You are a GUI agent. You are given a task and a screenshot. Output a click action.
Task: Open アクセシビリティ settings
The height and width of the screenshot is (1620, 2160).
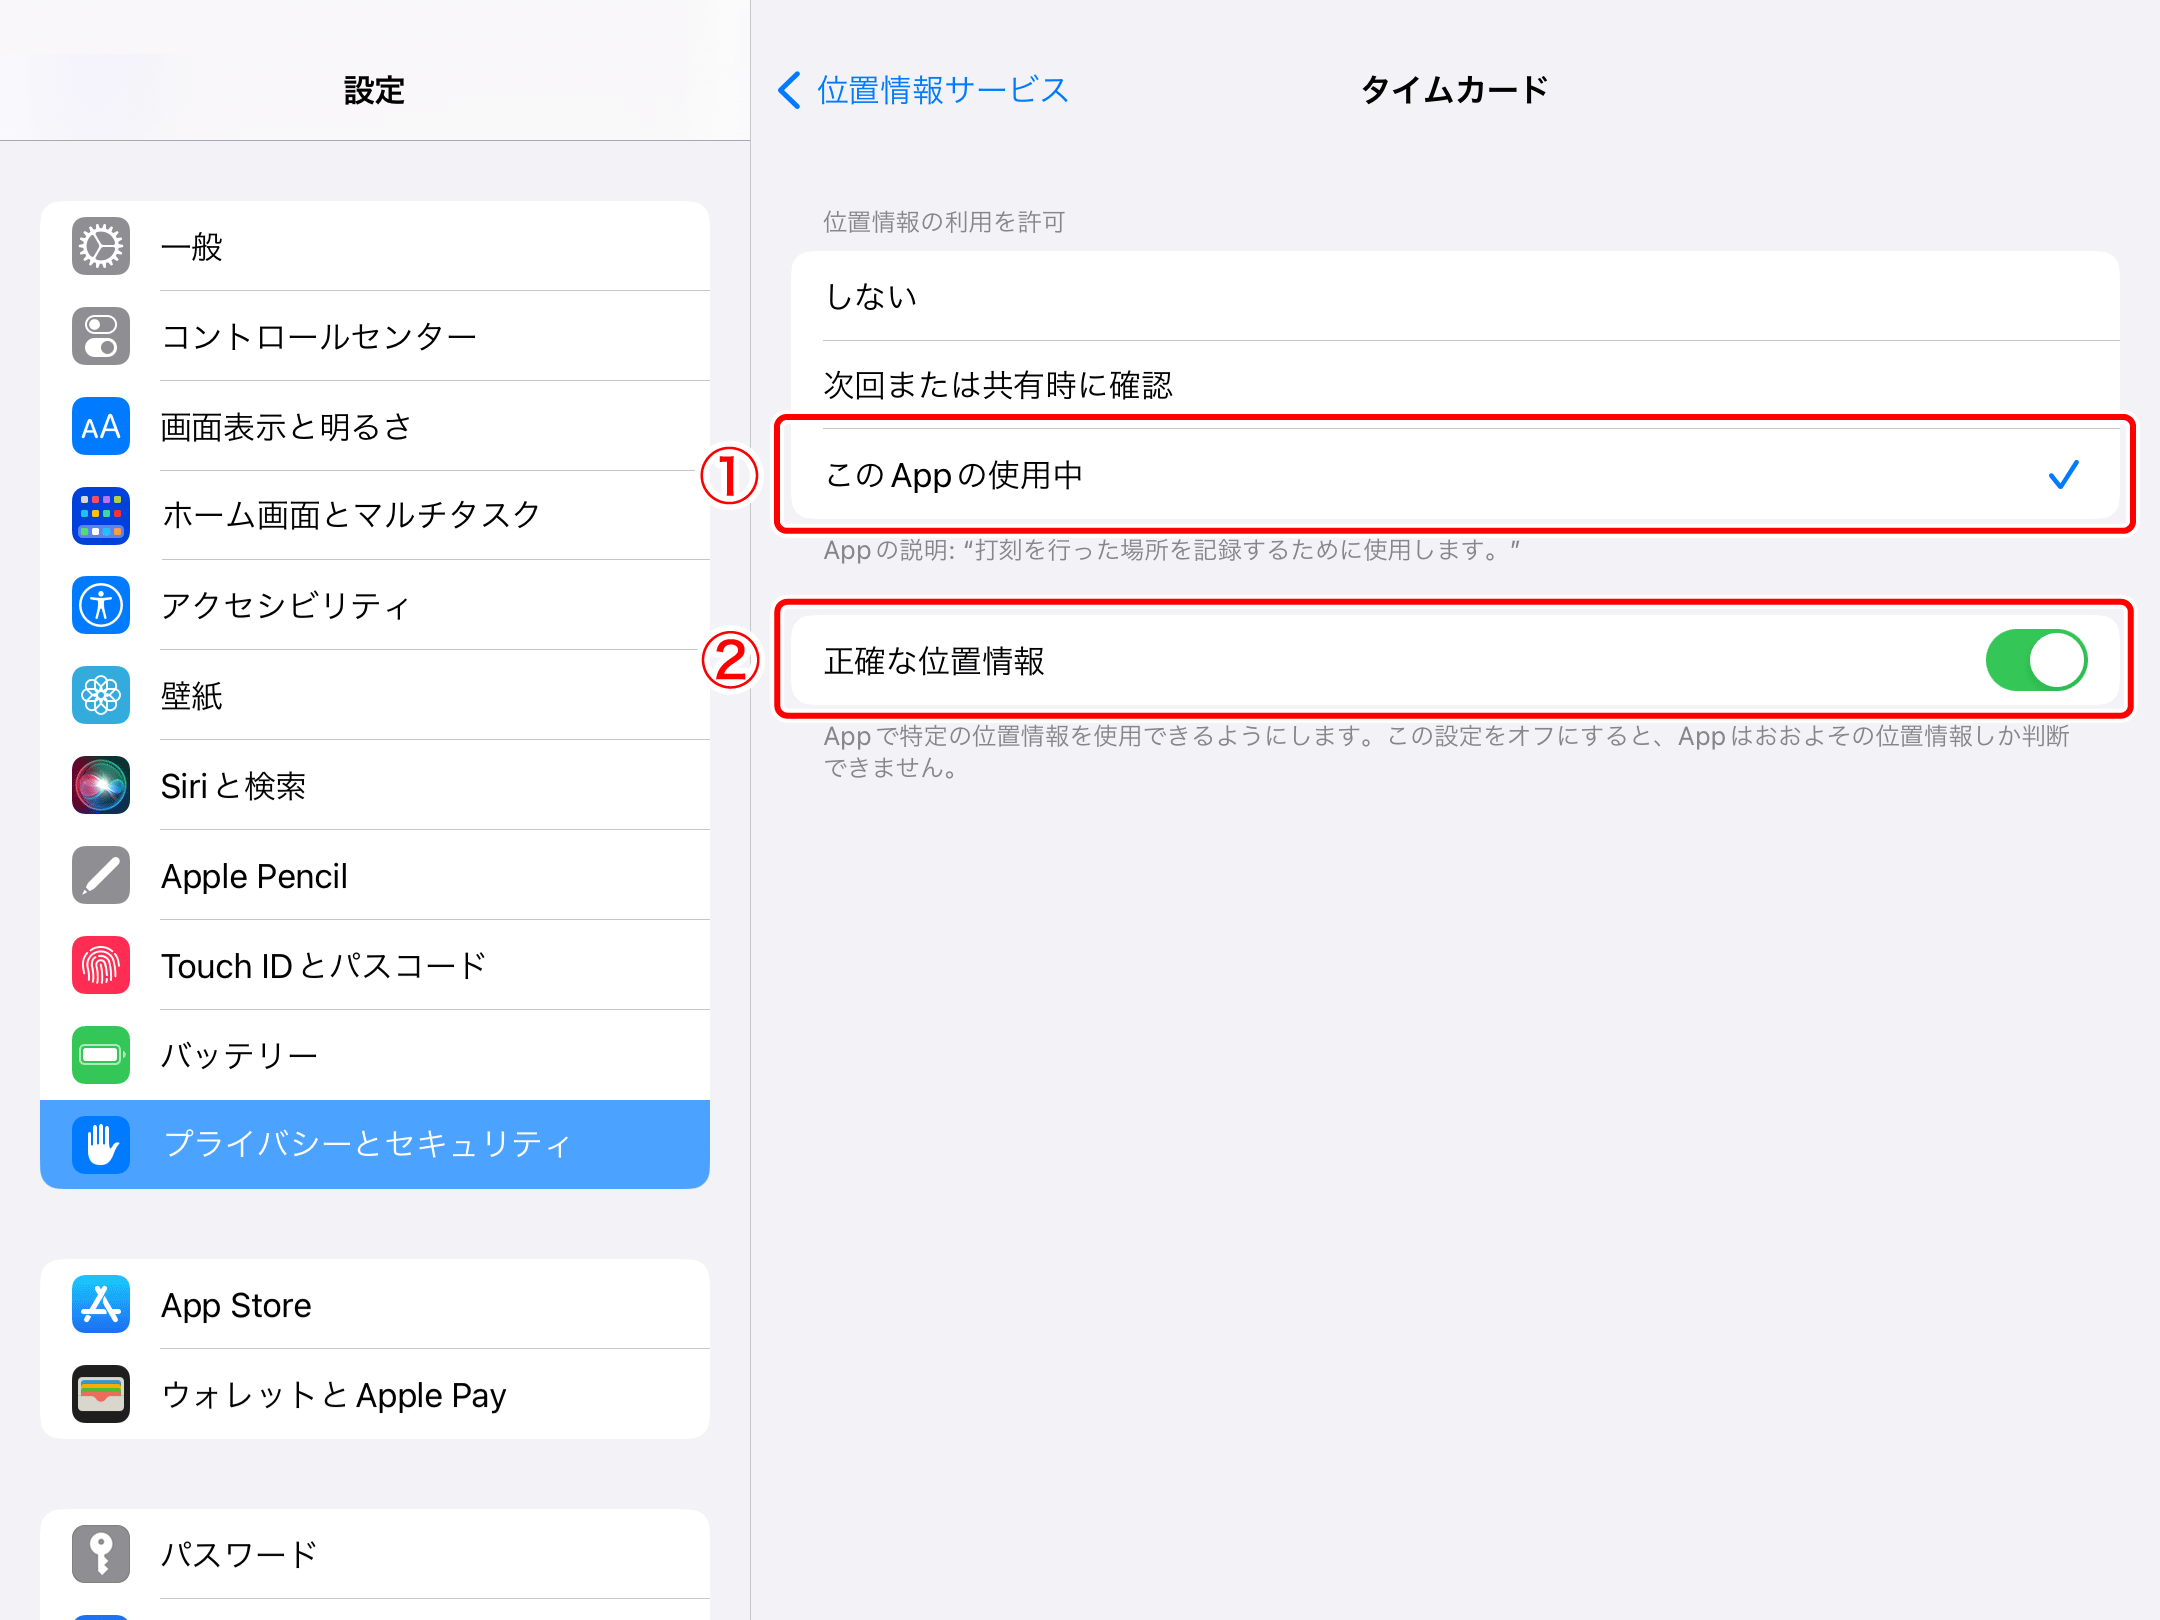(x=99, y=605)
